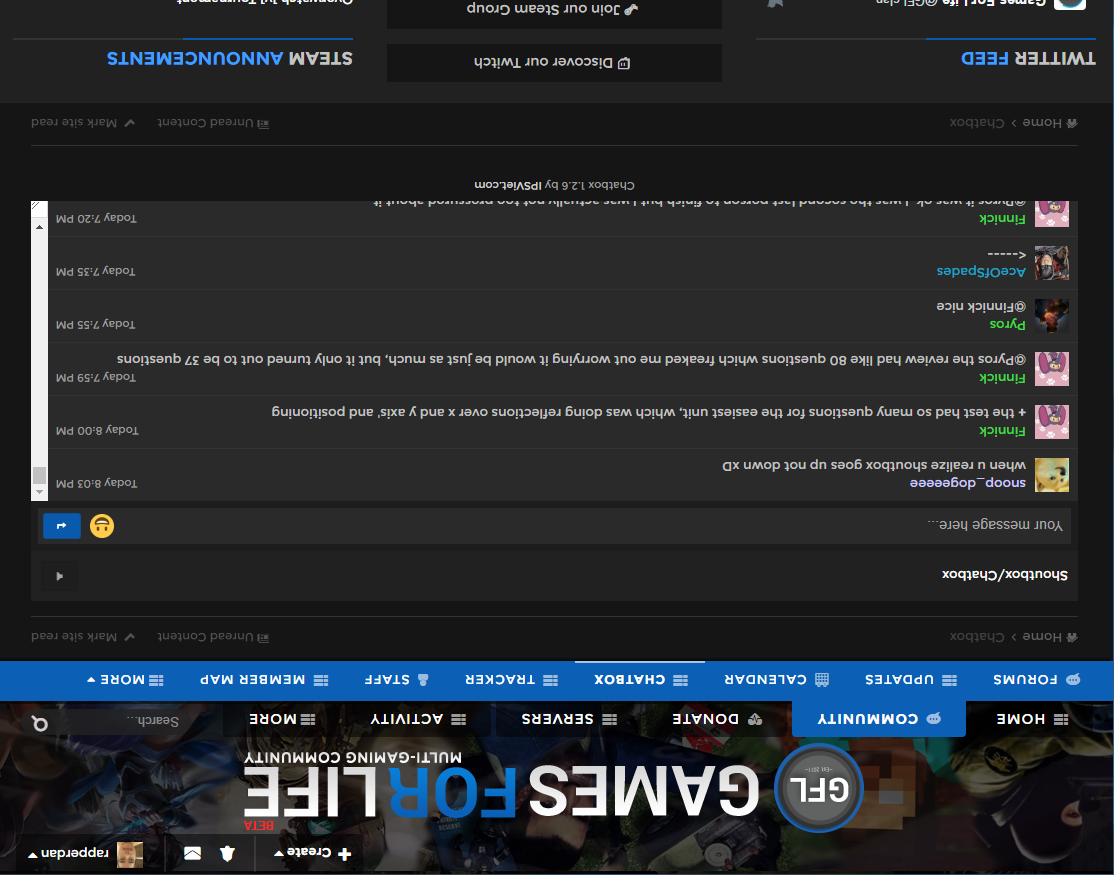The image size is (1114, 875).
Task: Click the blue send message button
Action: coord(62,526)
